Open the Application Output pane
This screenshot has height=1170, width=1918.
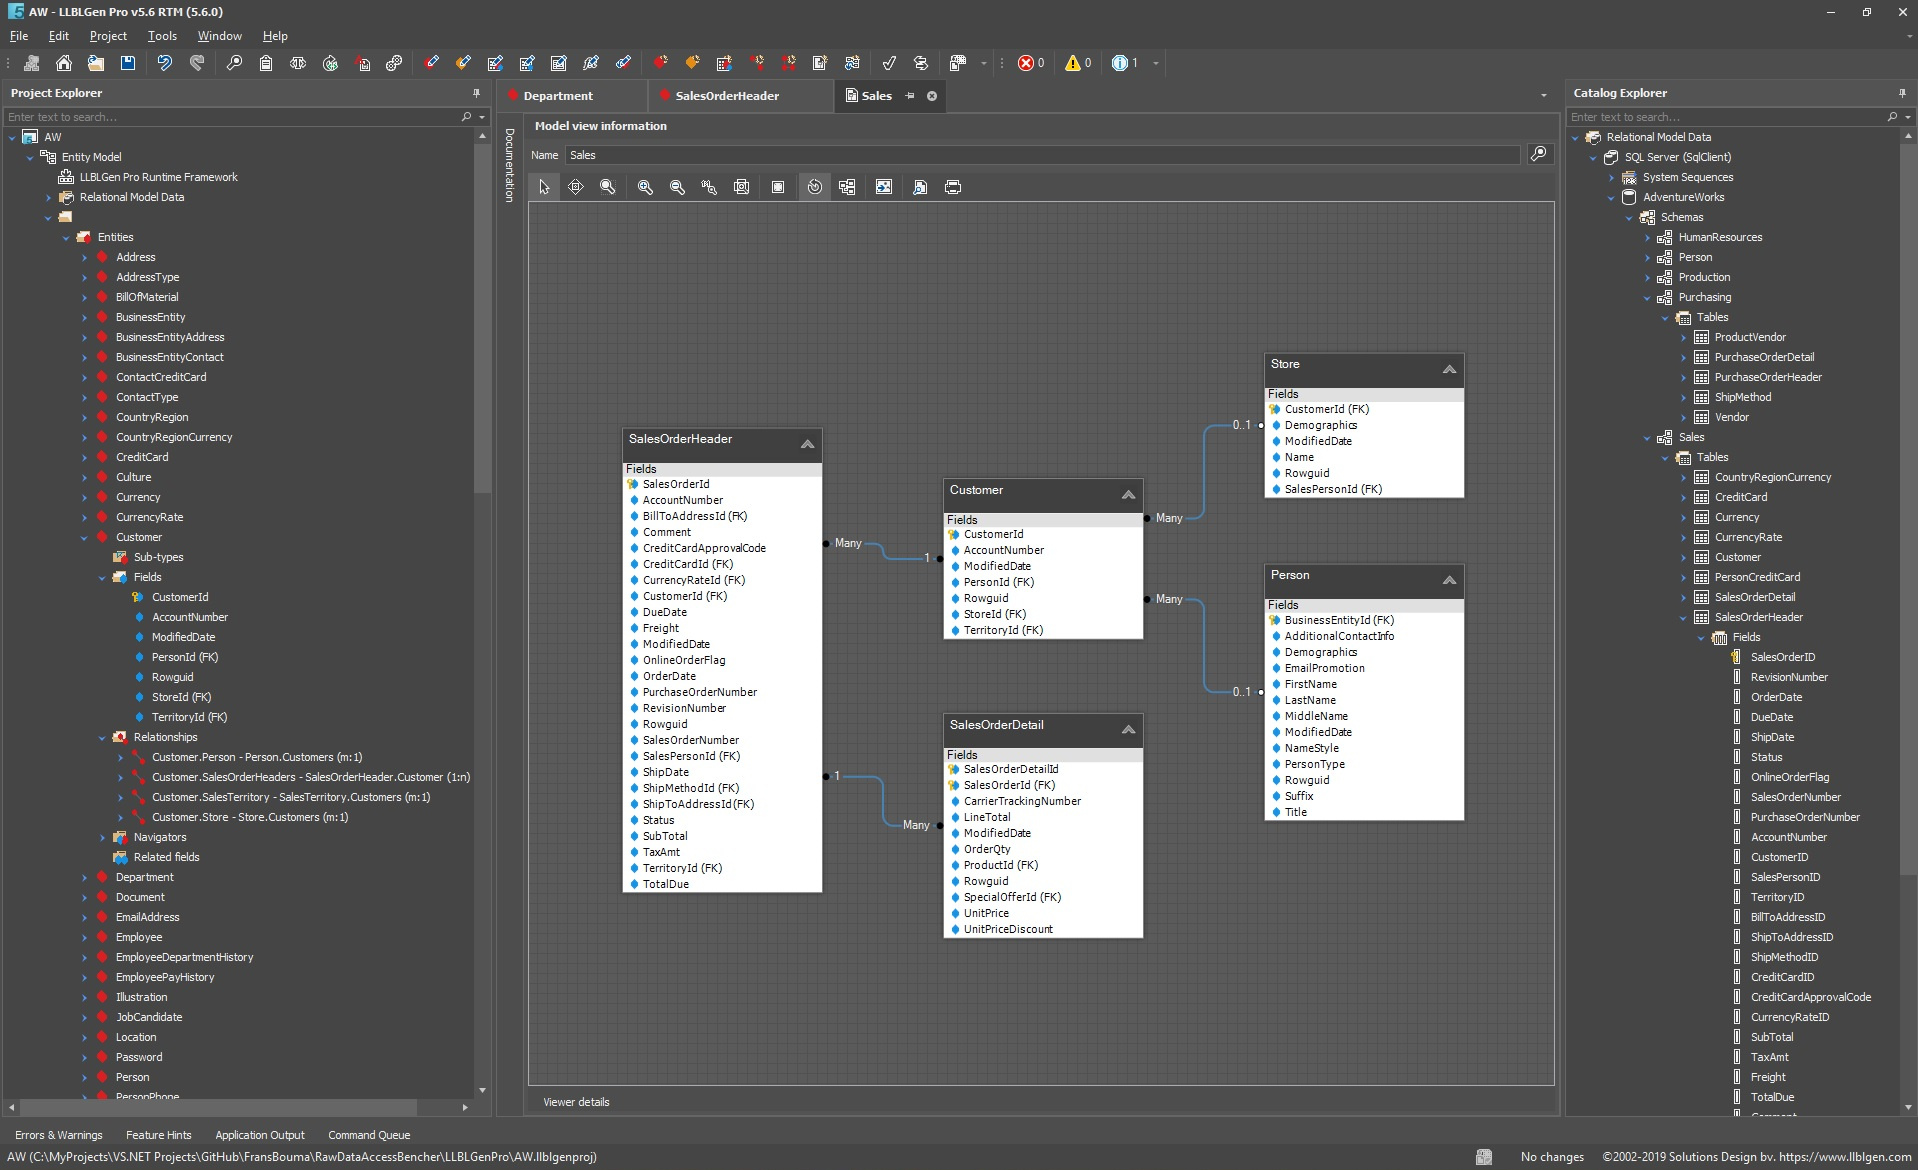click(x=260, y=1135)
